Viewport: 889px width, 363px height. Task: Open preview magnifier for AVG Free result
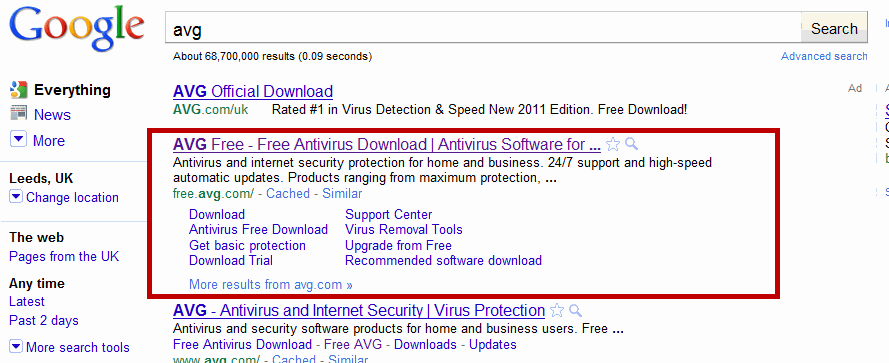coord(632,143)
